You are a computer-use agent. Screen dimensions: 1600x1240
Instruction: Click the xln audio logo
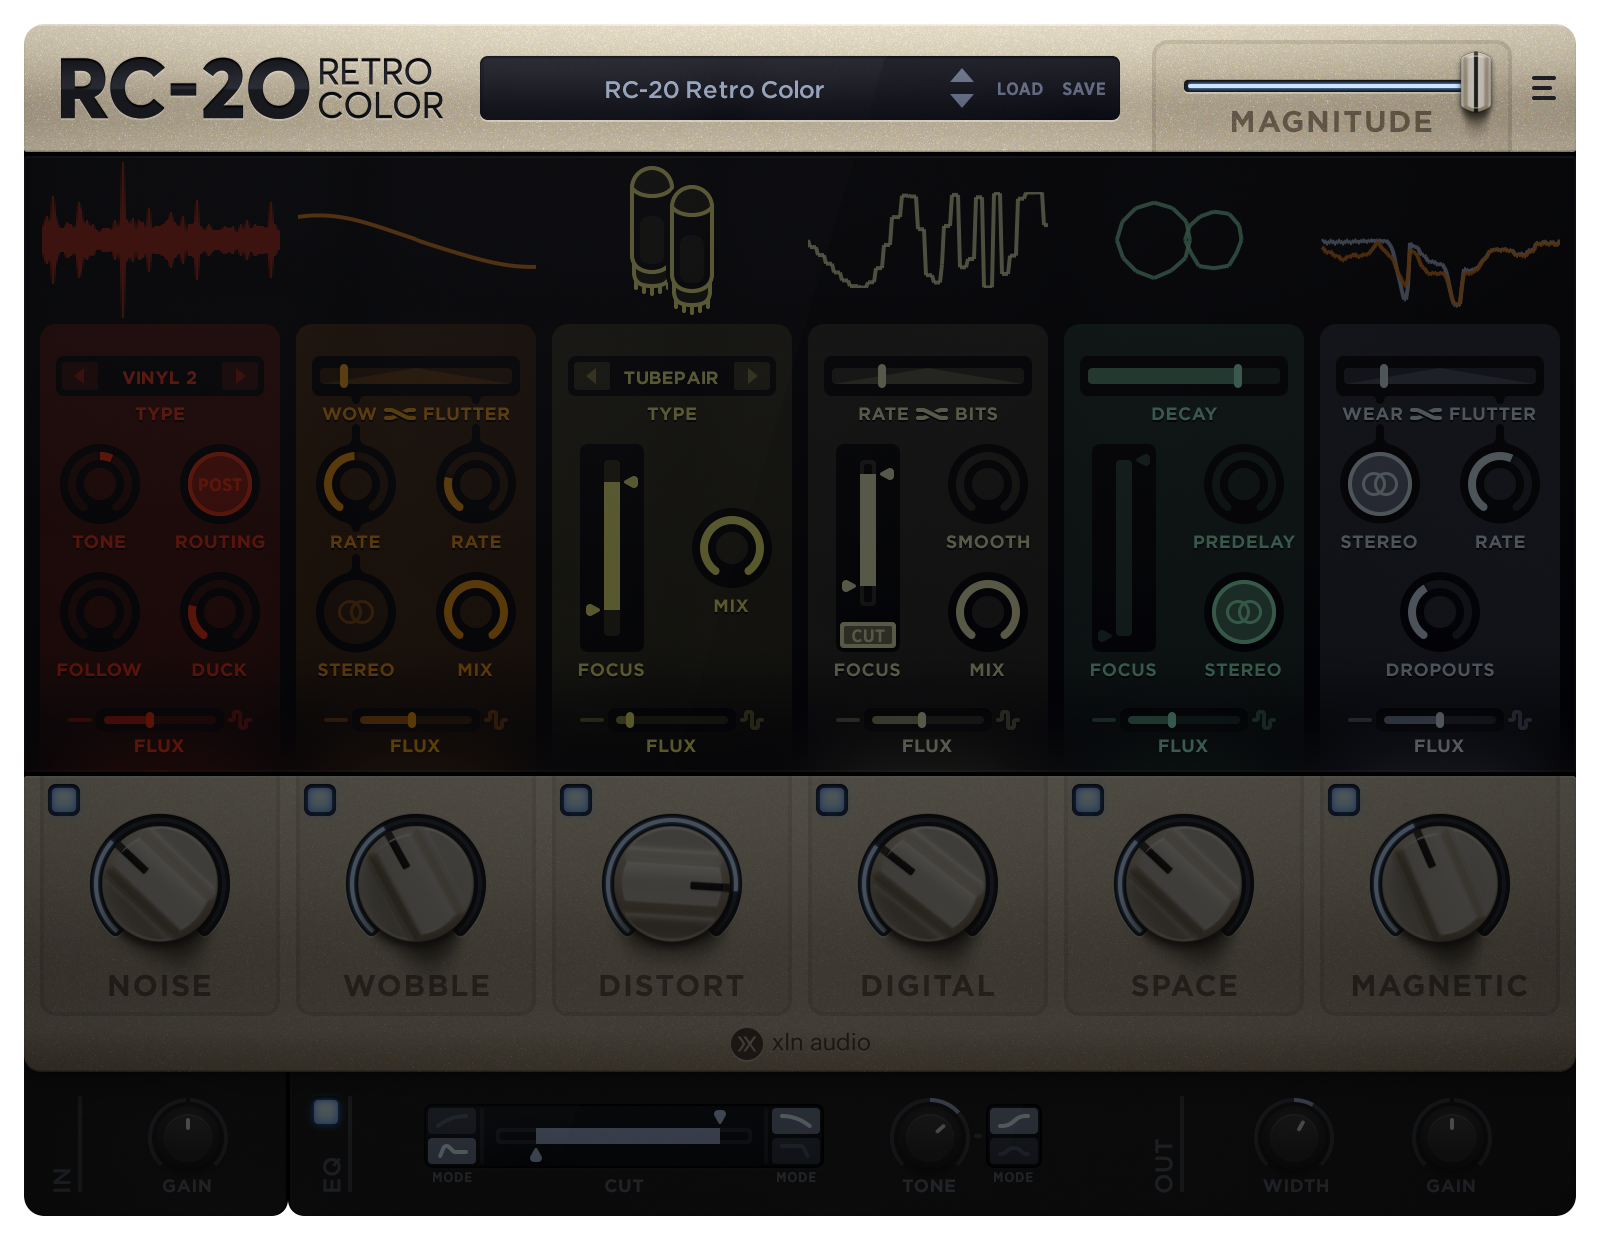[x=801, y=1043]
